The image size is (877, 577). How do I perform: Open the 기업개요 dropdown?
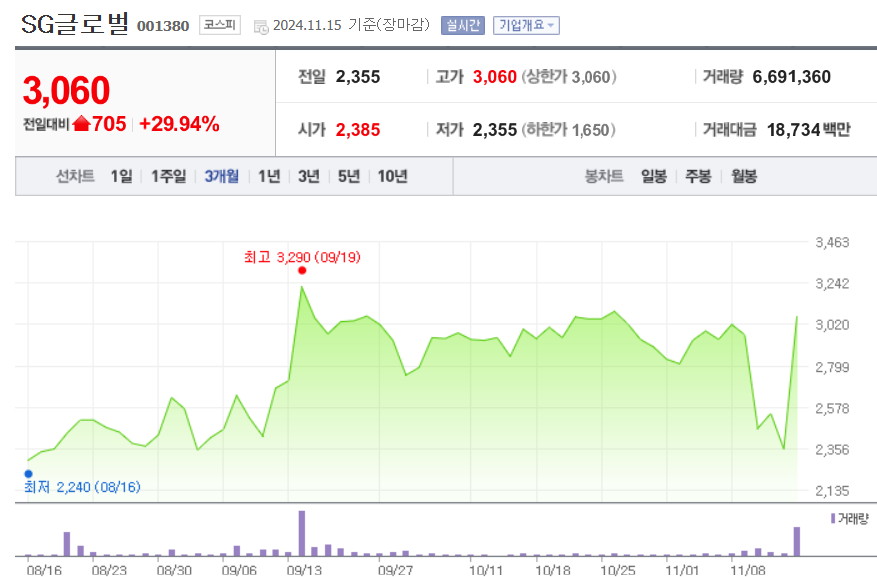526,25
